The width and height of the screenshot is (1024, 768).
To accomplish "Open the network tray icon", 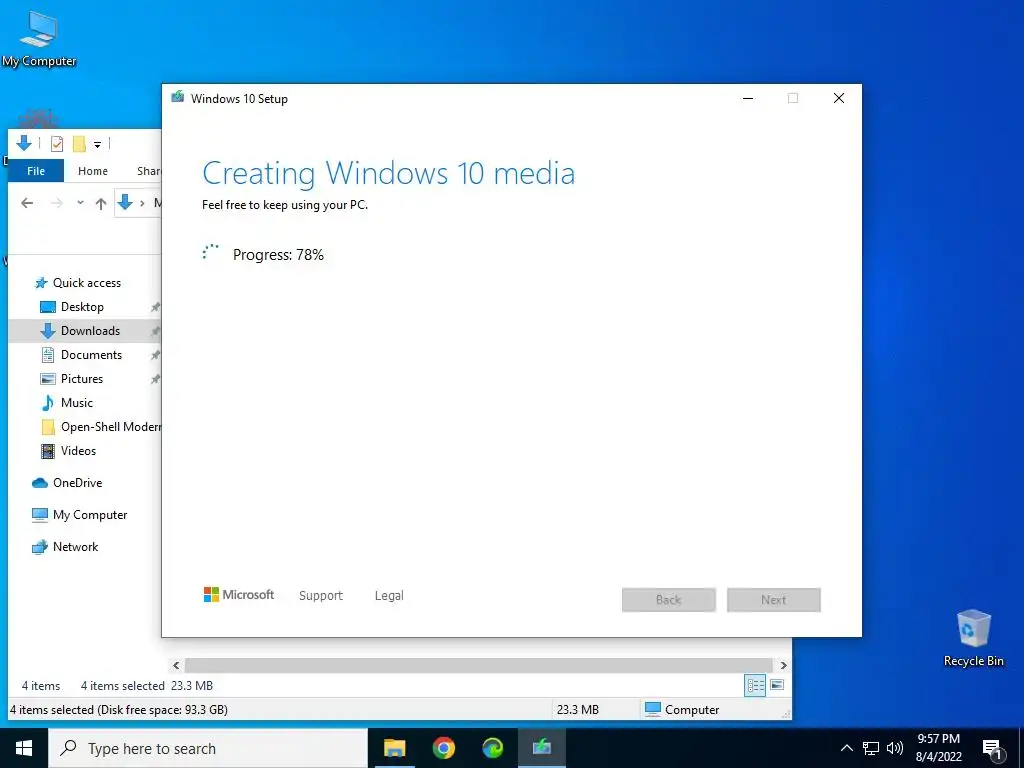I will coord(871,748).
